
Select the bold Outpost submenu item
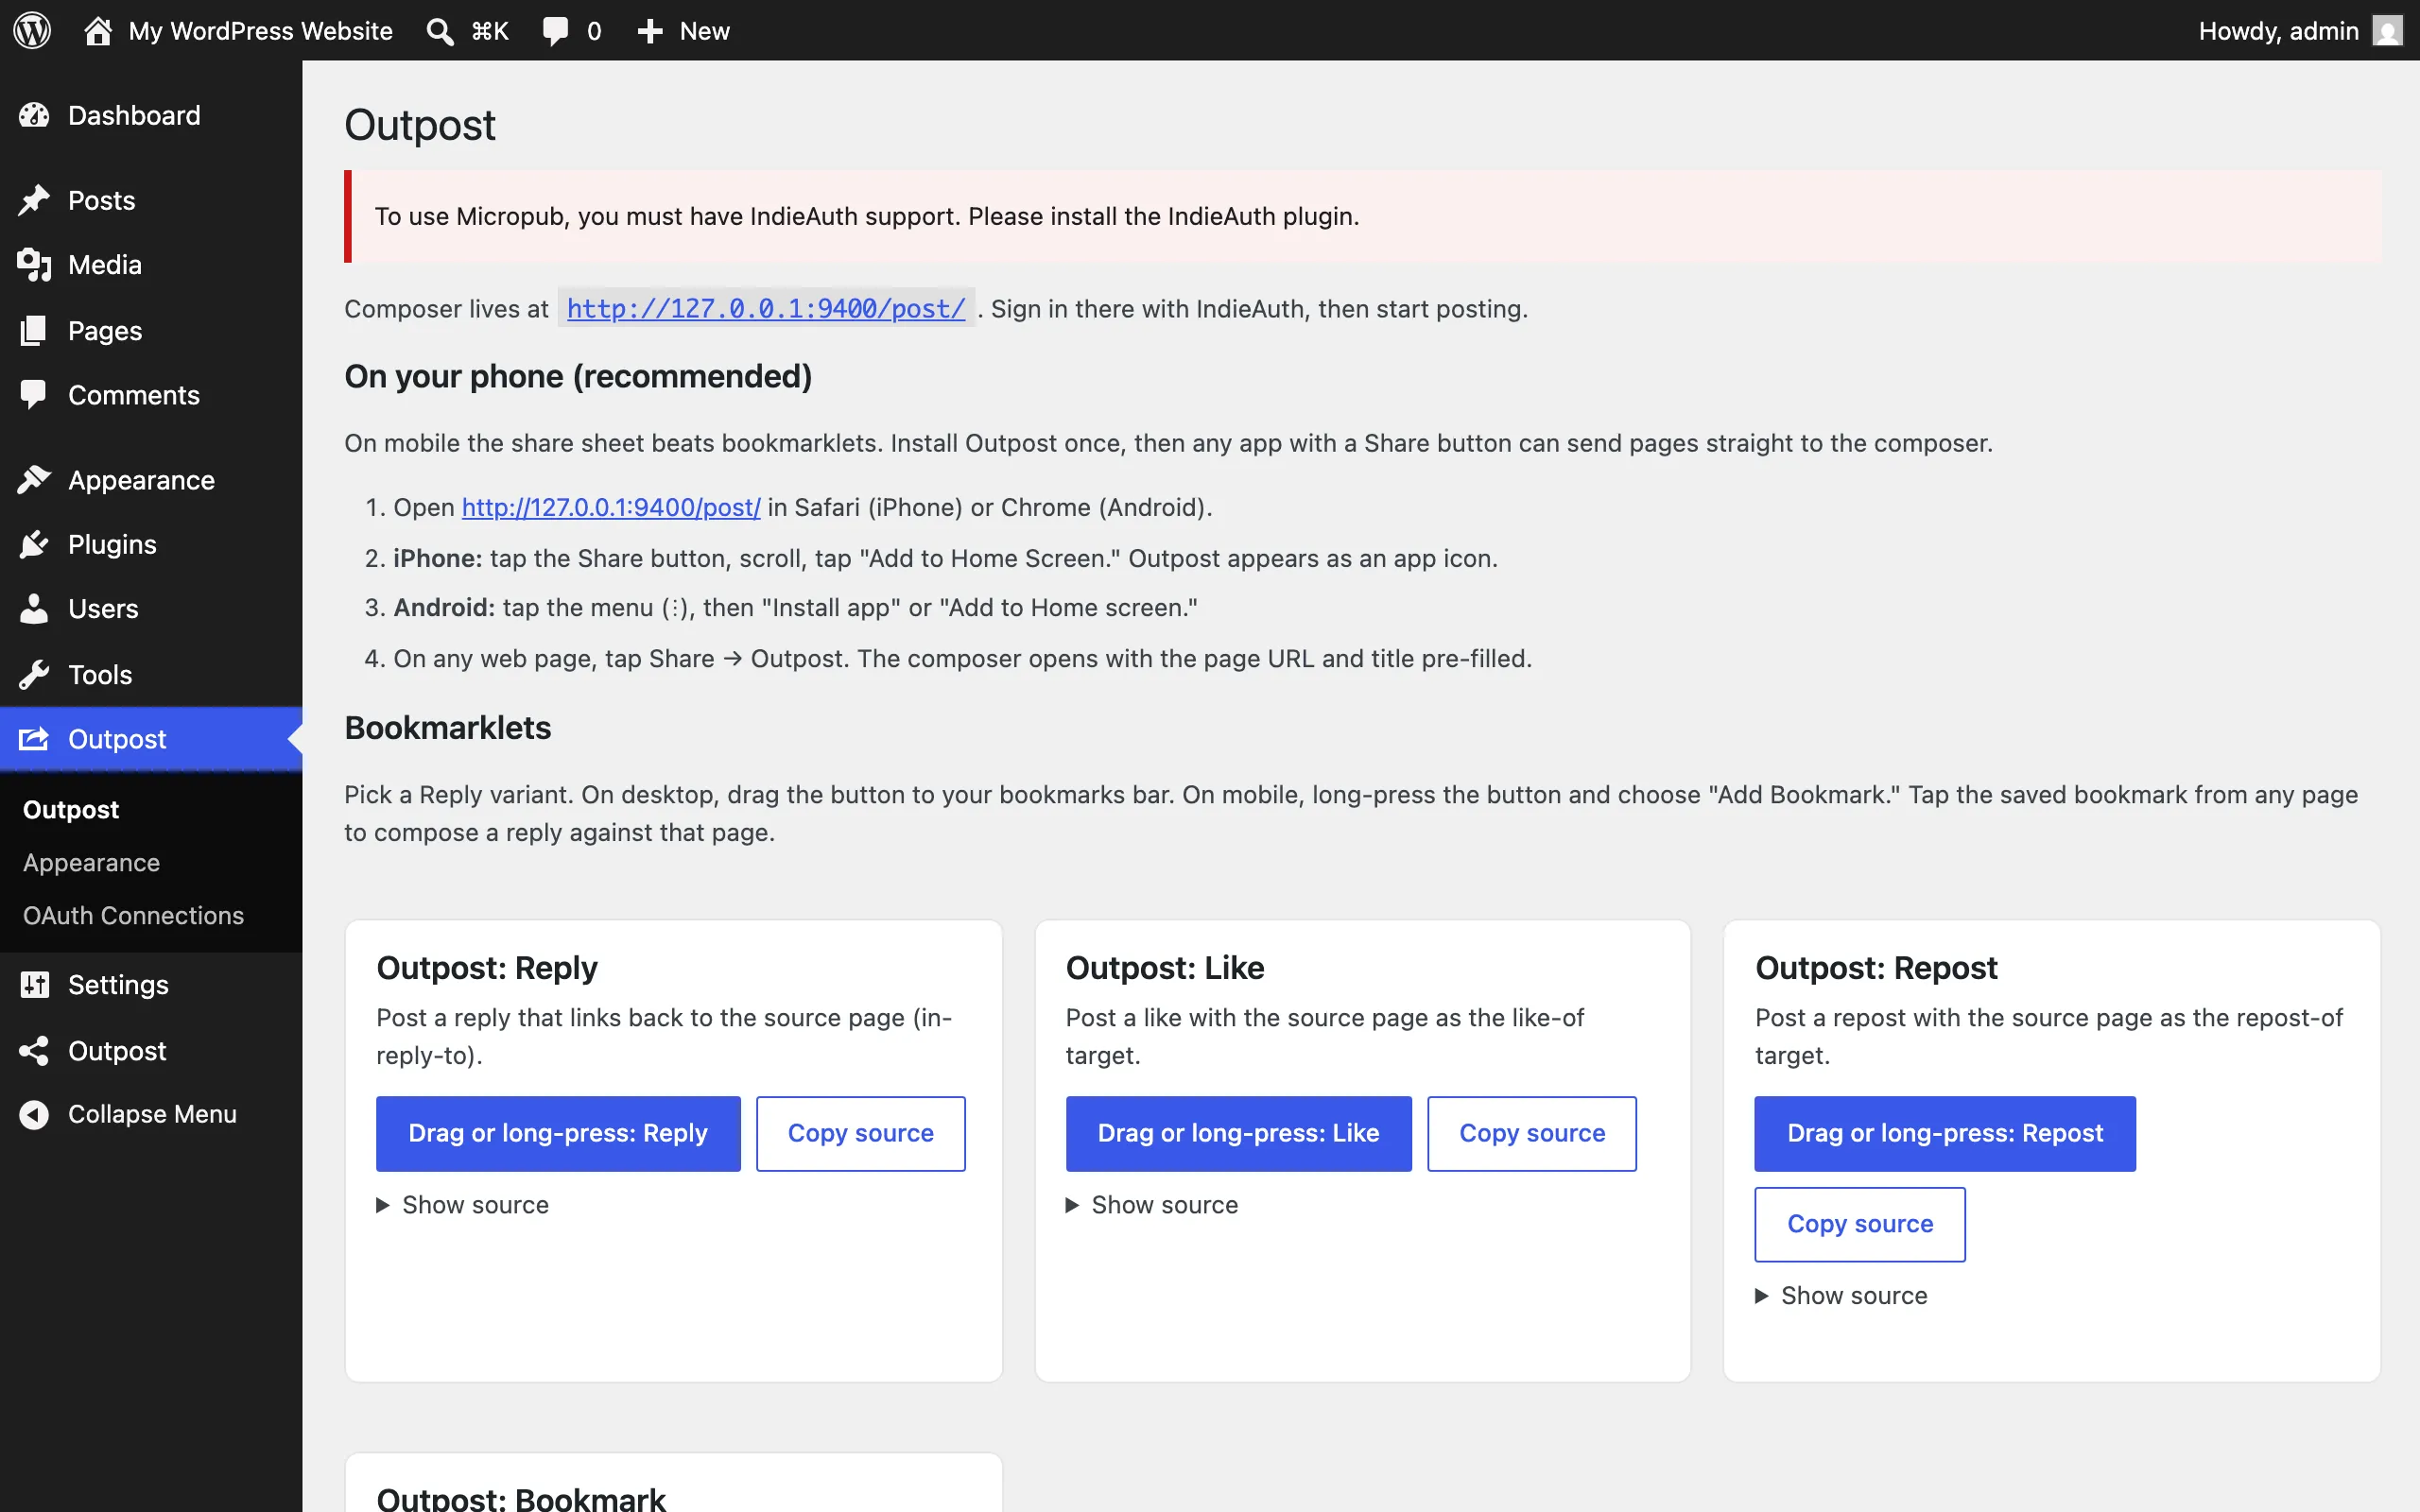(x=71, y=810)
